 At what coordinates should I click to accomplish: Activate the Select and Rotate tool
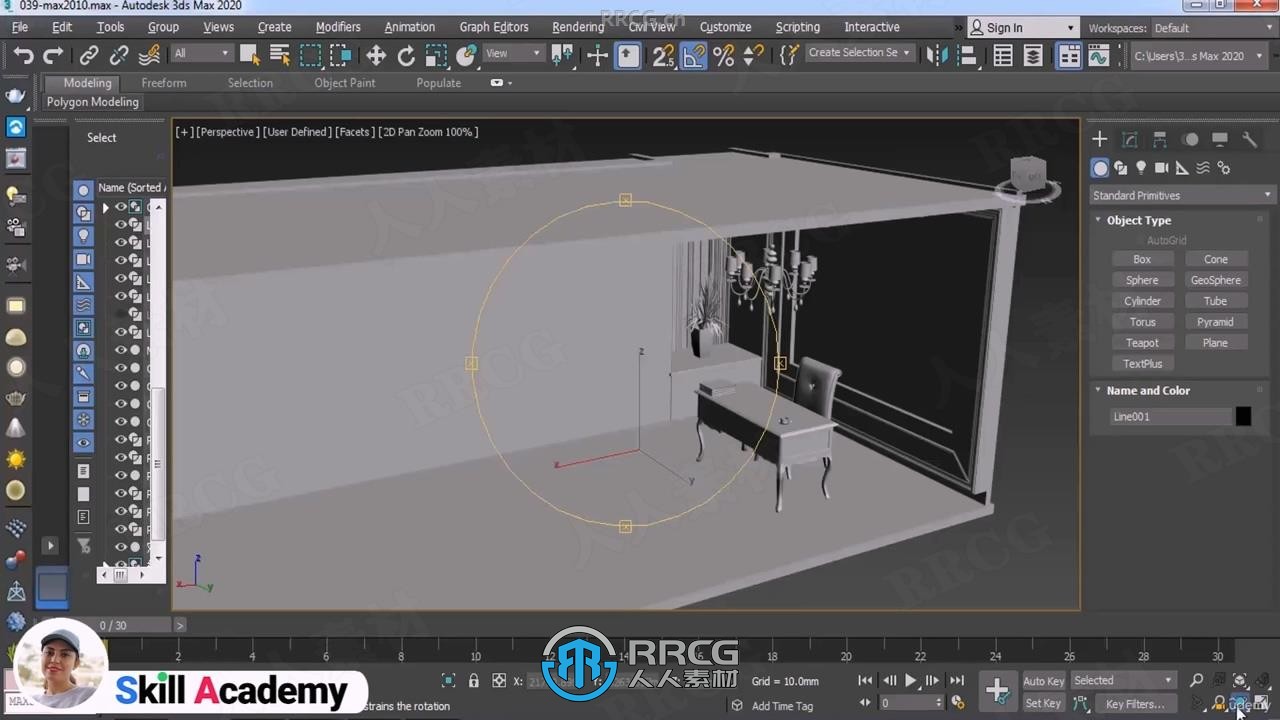406,56
